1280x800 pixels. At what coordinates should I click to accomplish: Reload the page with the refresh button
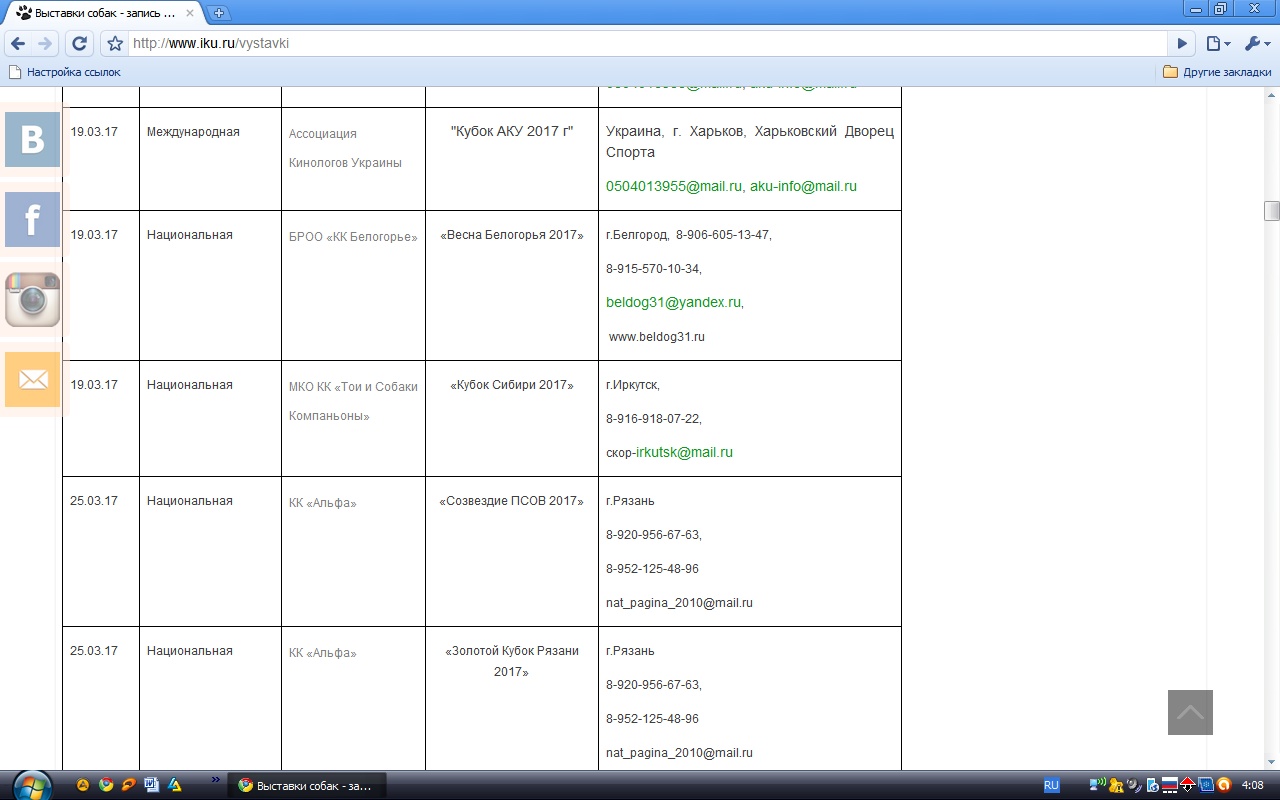(80, 44)
